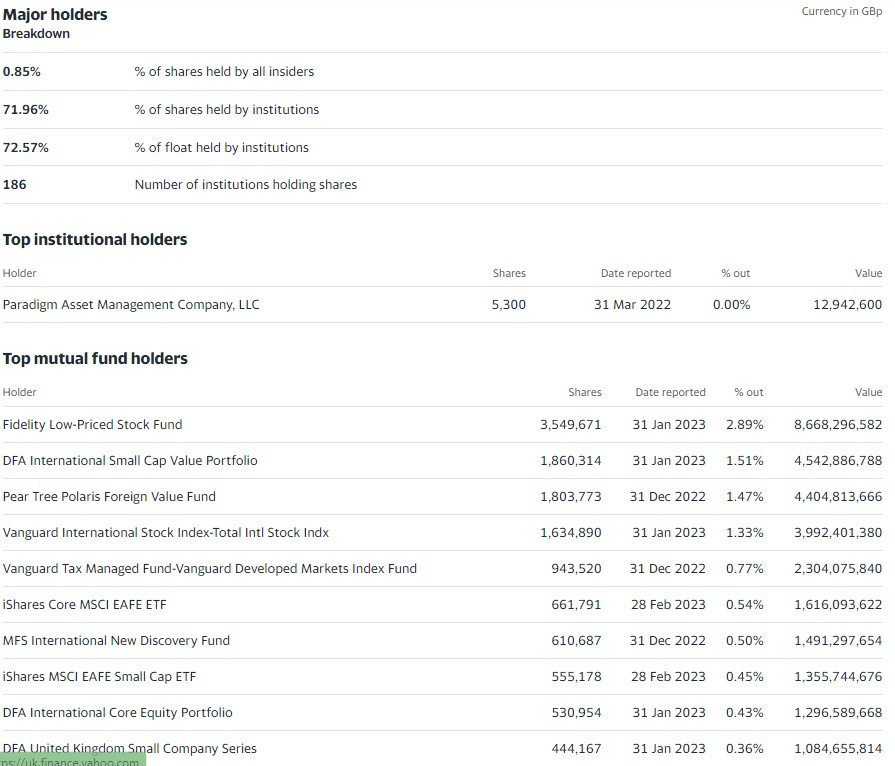The image size is (895, 766).
Task: Select the 610,687 shares cell
Action: pos(576,640)
